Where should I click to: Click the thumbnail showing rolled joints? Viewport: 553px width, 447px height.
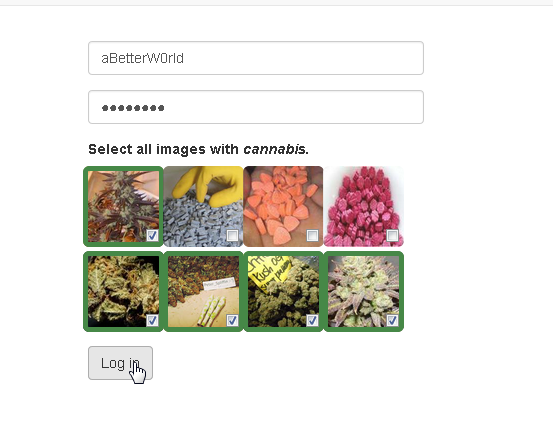[203, 291]
